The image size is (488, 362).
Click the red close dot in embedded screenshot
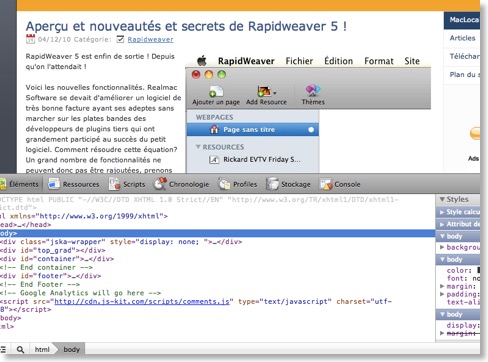[x=196, y=75]
